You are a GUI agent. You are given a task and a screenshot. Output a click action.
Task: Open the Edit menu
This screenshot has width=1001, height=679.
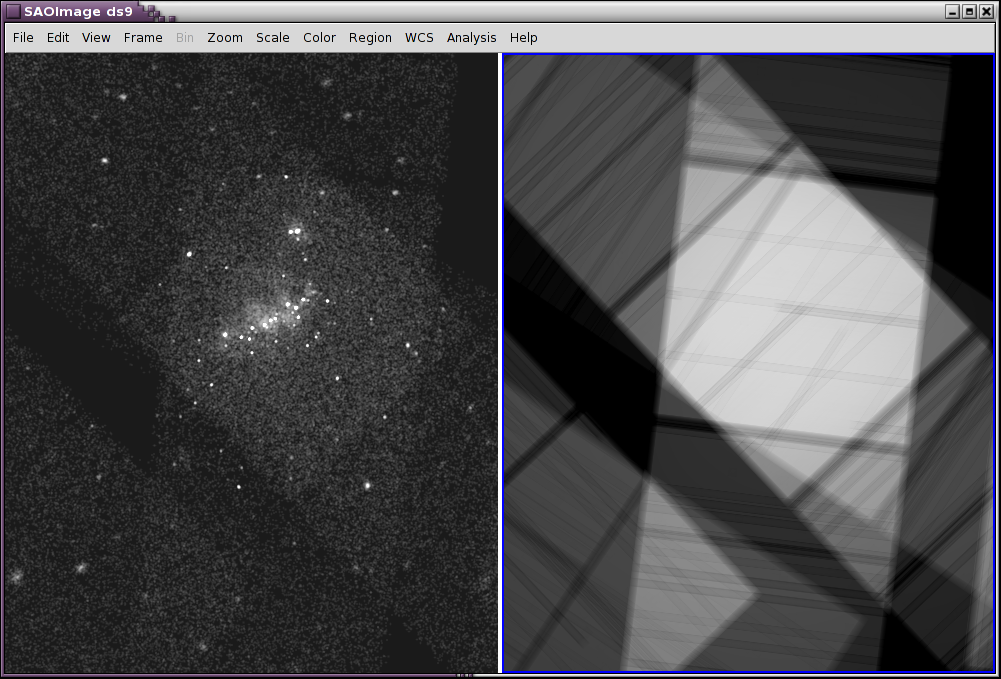tap(58, 37)
